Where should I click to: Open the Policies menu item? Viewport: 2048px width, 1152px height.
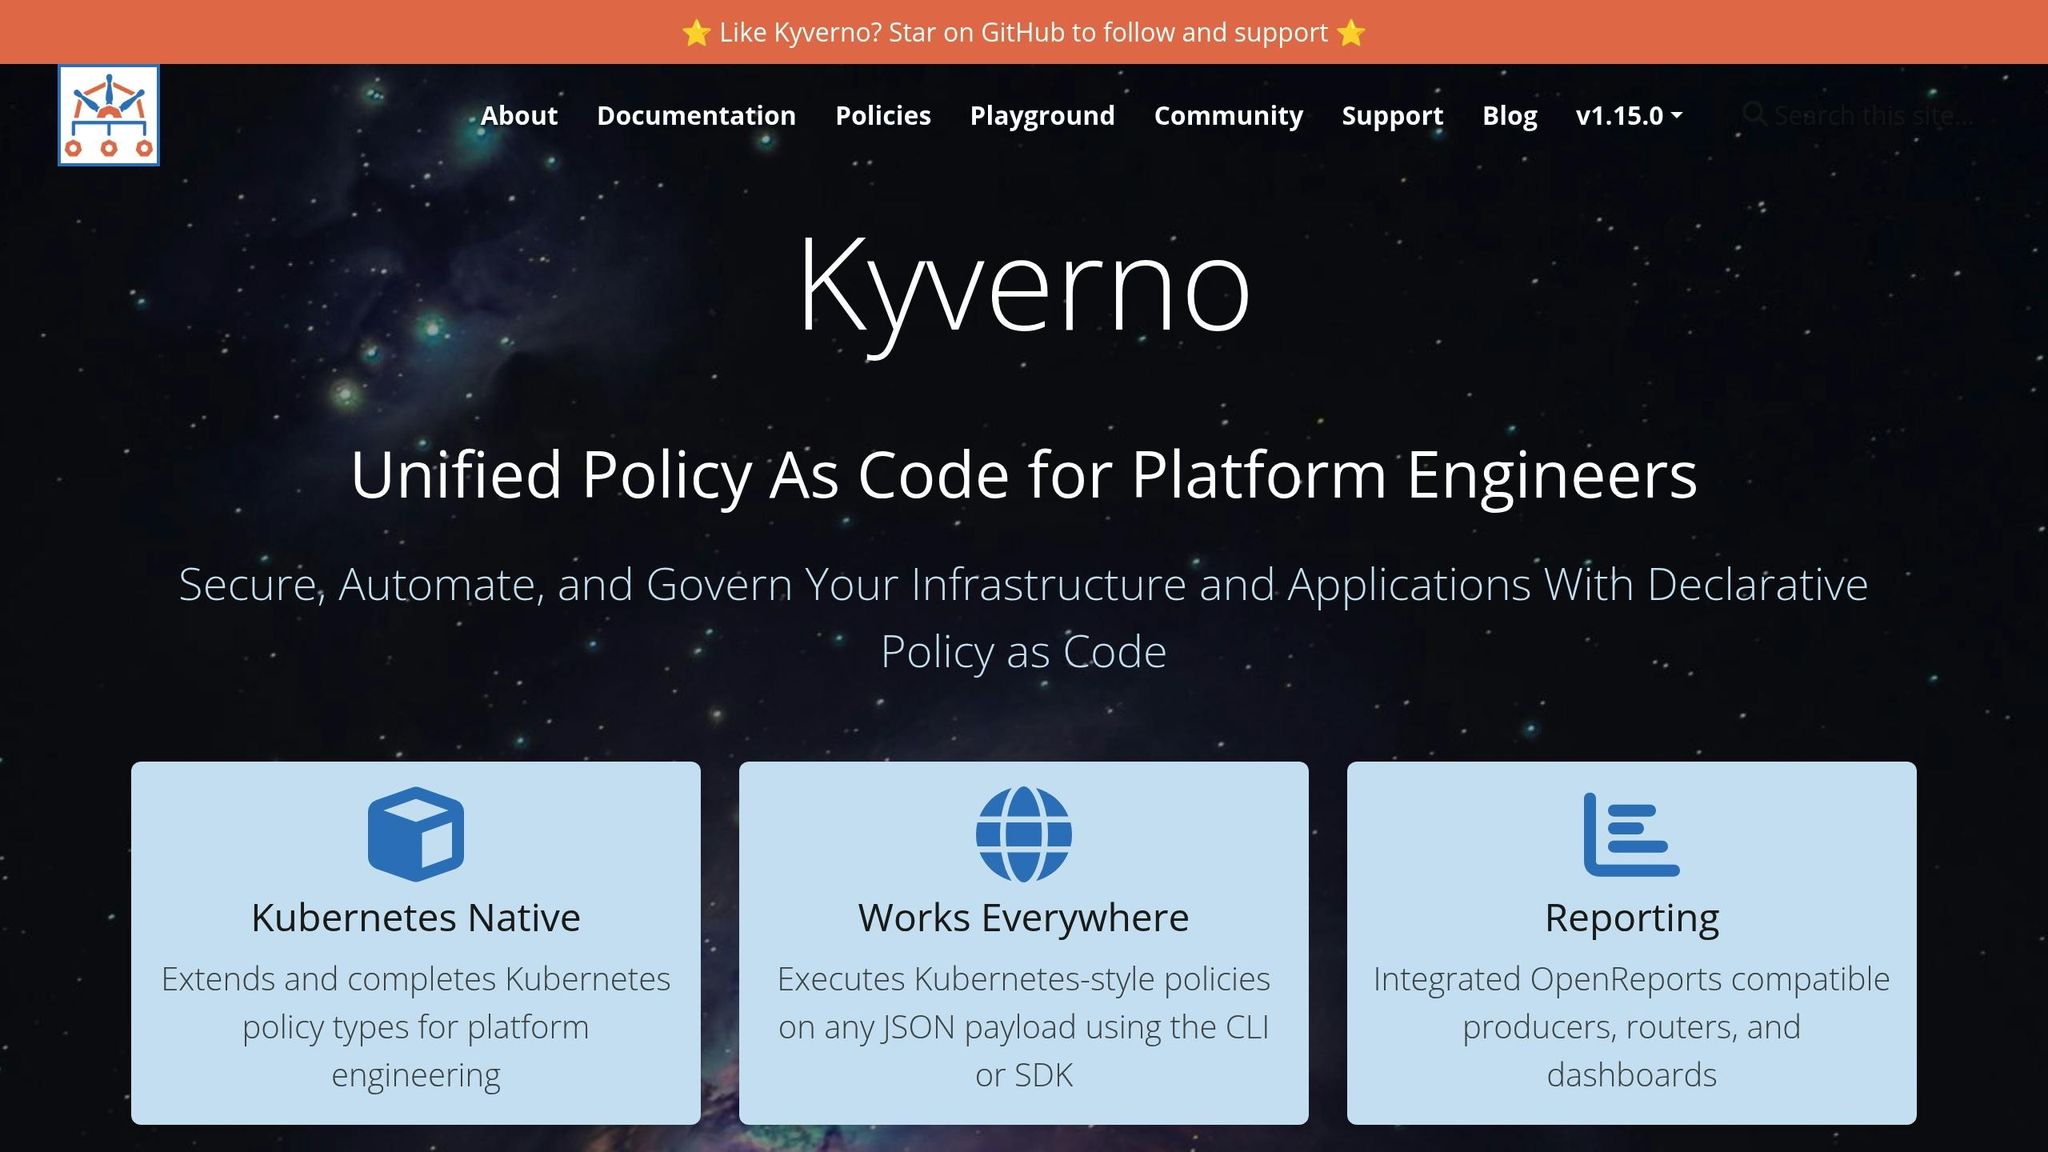[x=883, y=115]
